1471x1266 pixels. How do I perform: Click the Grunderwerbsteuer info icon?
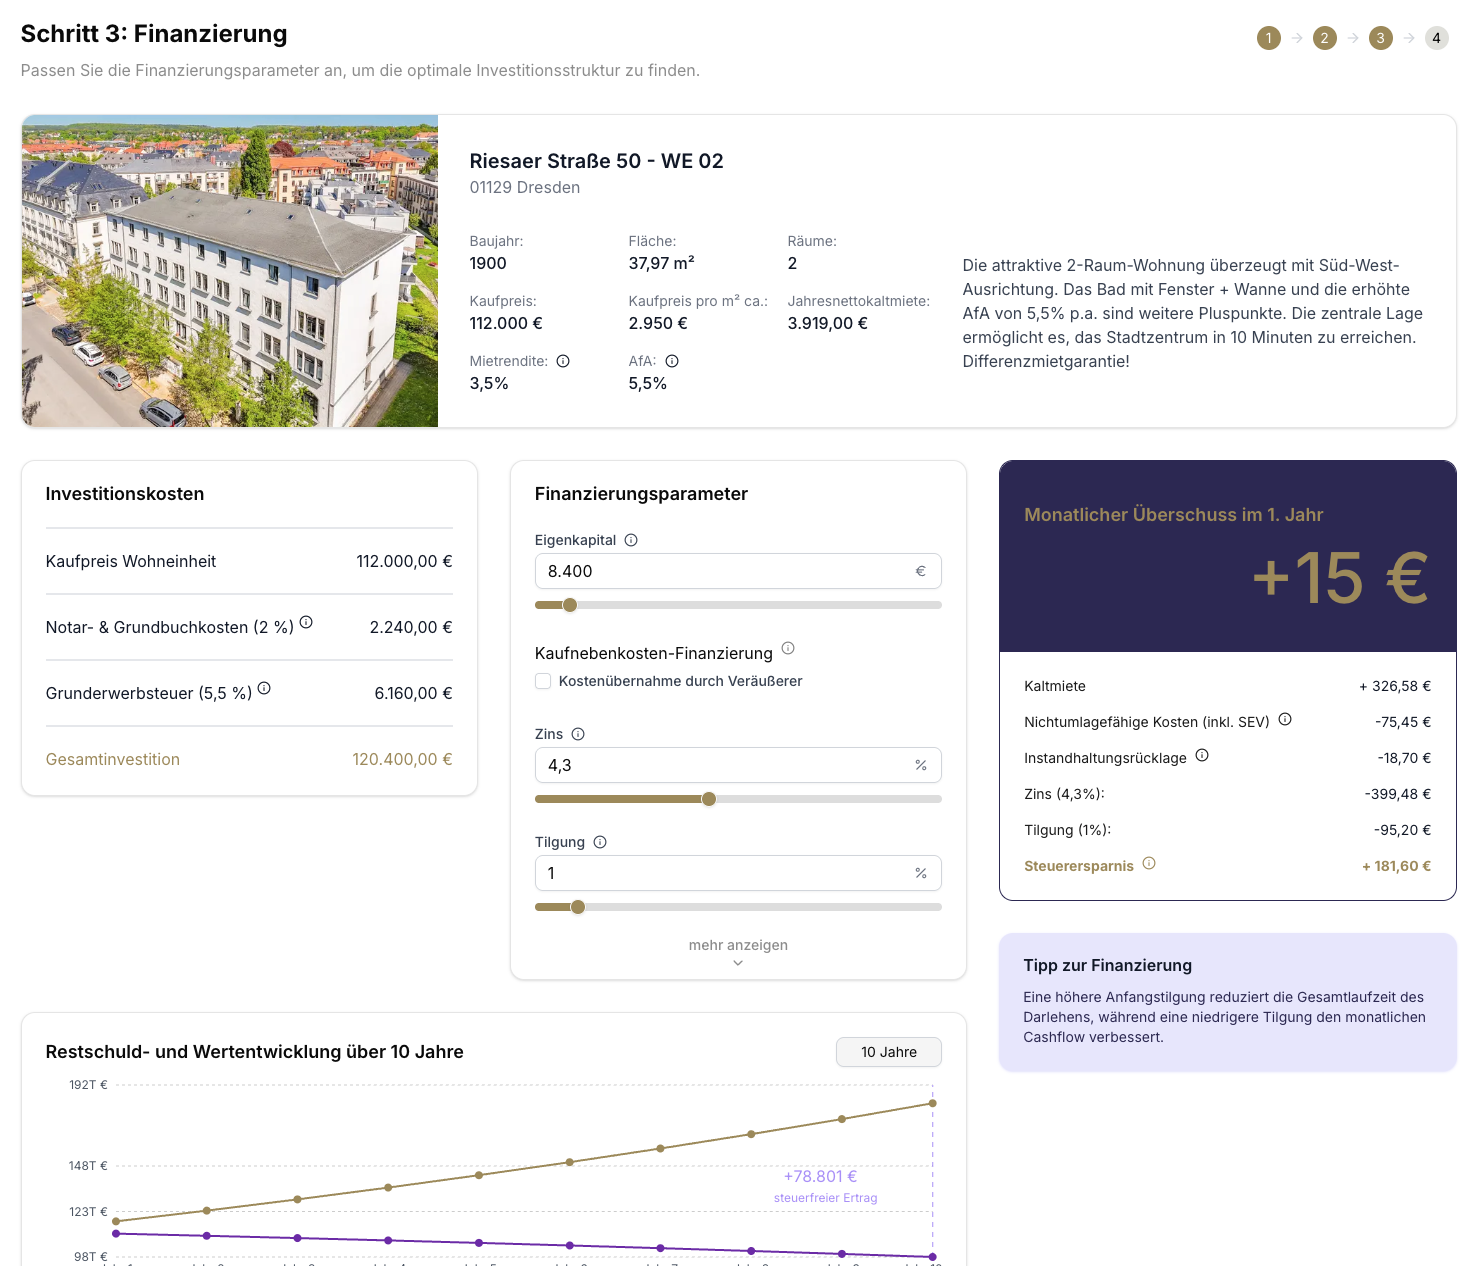pos(263,686)
